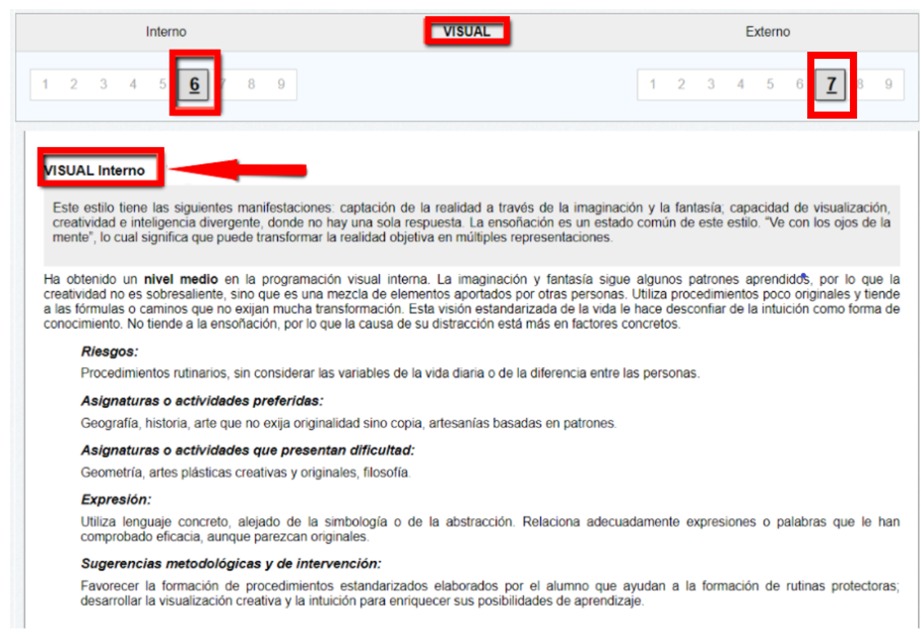Click number 9 on the Interno scale

tap(281, 85)
